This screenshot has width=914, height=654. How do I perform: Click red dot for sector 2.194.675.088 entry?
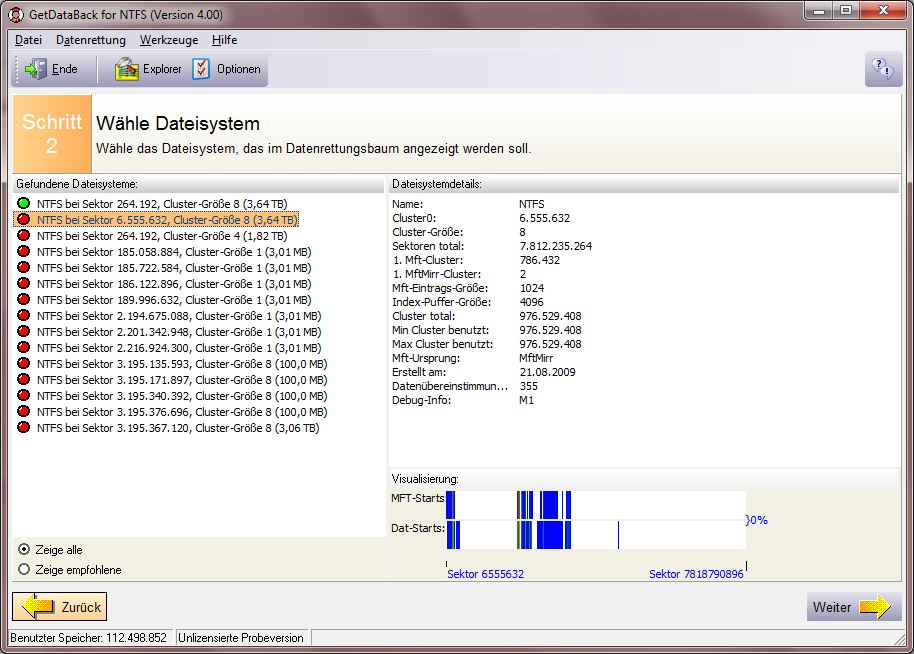tap(23, 315)
